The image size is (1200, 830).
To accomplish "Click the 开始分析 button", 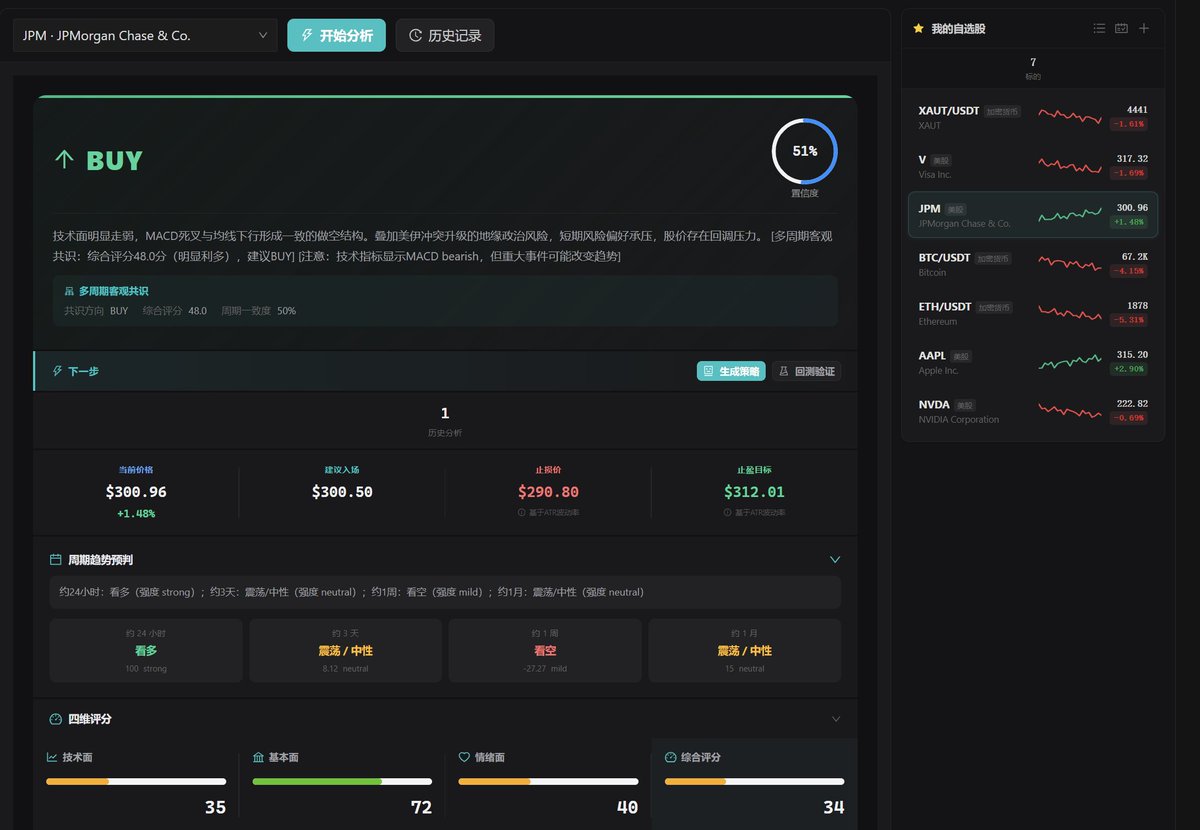I will 336,35.
